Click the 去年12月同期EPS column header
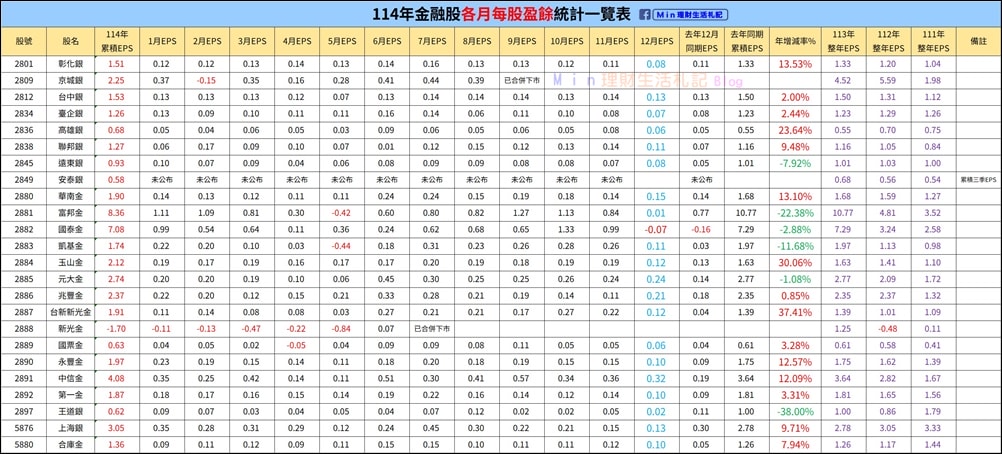 [700, 42]
